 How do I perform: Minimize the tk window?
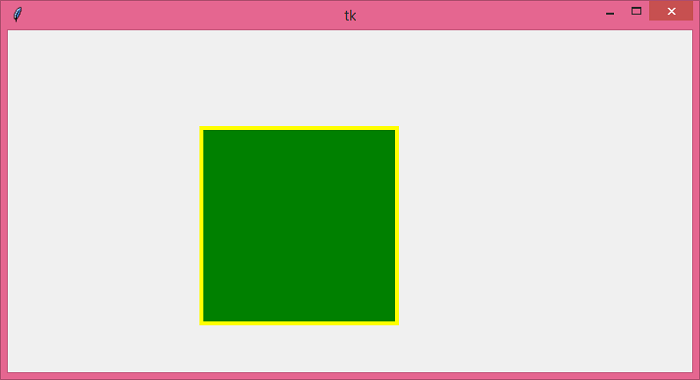pyautogui.click(x=610, y=11)
